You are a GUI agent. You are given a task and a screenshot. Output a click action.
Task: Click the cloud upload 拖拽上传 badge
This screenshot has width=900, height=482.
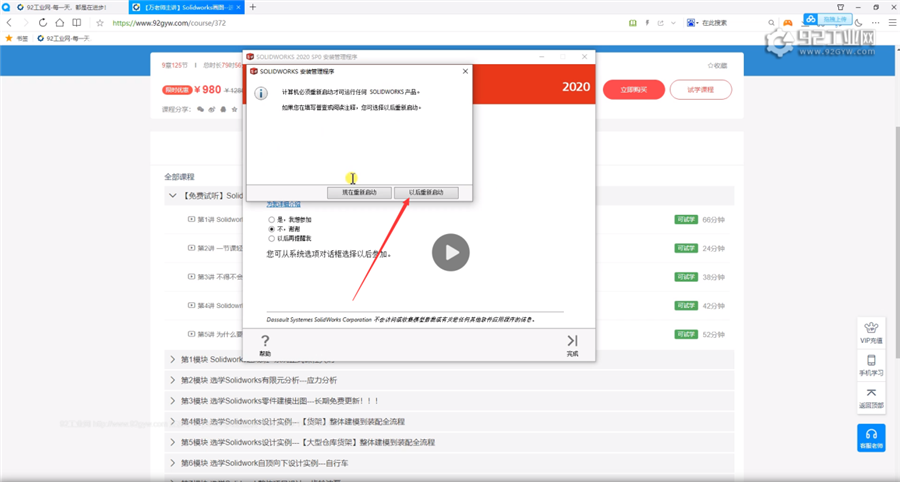point(827,20)
